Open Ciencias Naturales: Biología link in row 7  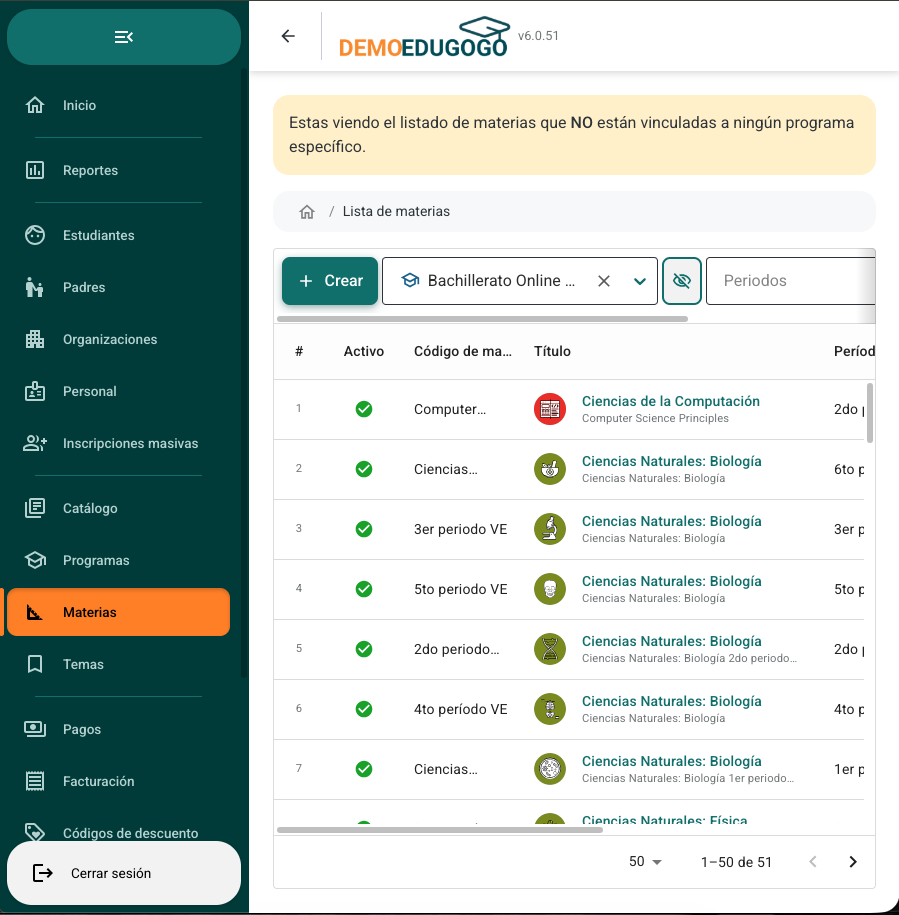(x=671, y=762)
